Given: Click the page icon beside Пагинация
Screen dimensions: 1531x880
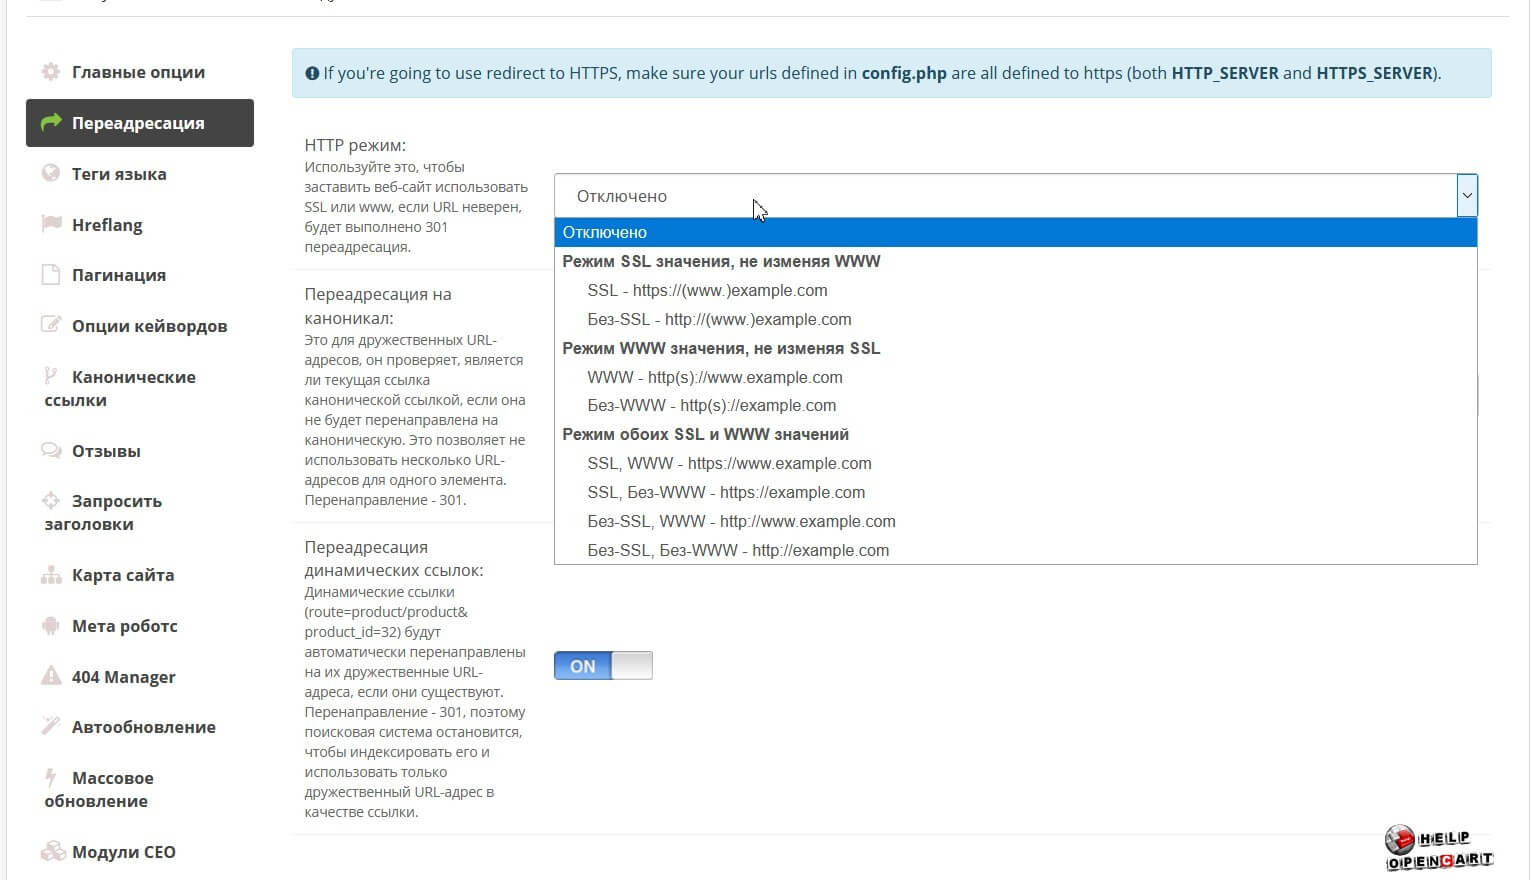Looking at the screenshot, I should coord(50,275).
